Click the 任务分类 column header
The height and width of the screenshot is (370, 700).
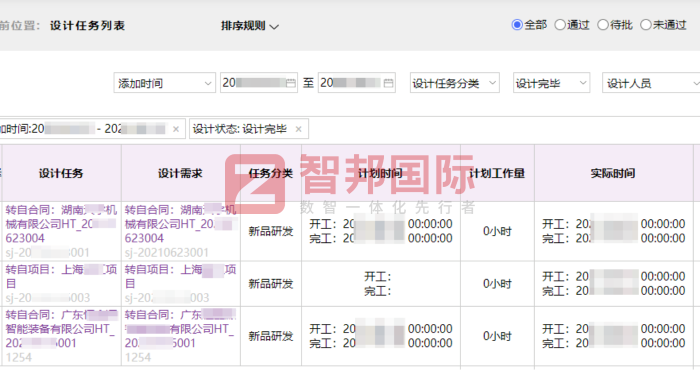pyautogui.click(x=271, y=173)
